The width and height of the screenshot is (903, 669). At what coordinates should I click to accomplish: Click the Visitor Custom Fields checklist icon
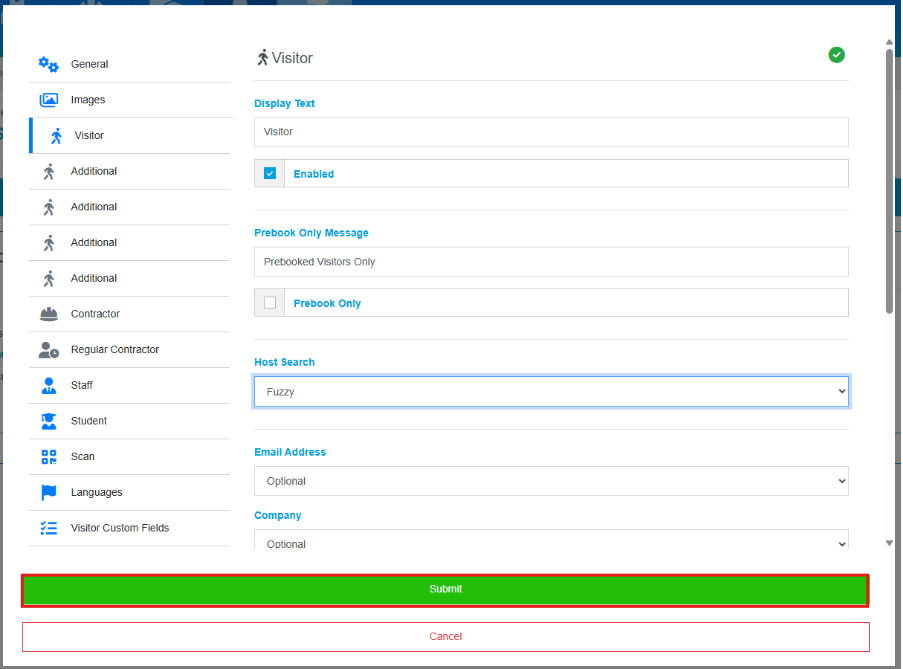click(x=48, y=529)
